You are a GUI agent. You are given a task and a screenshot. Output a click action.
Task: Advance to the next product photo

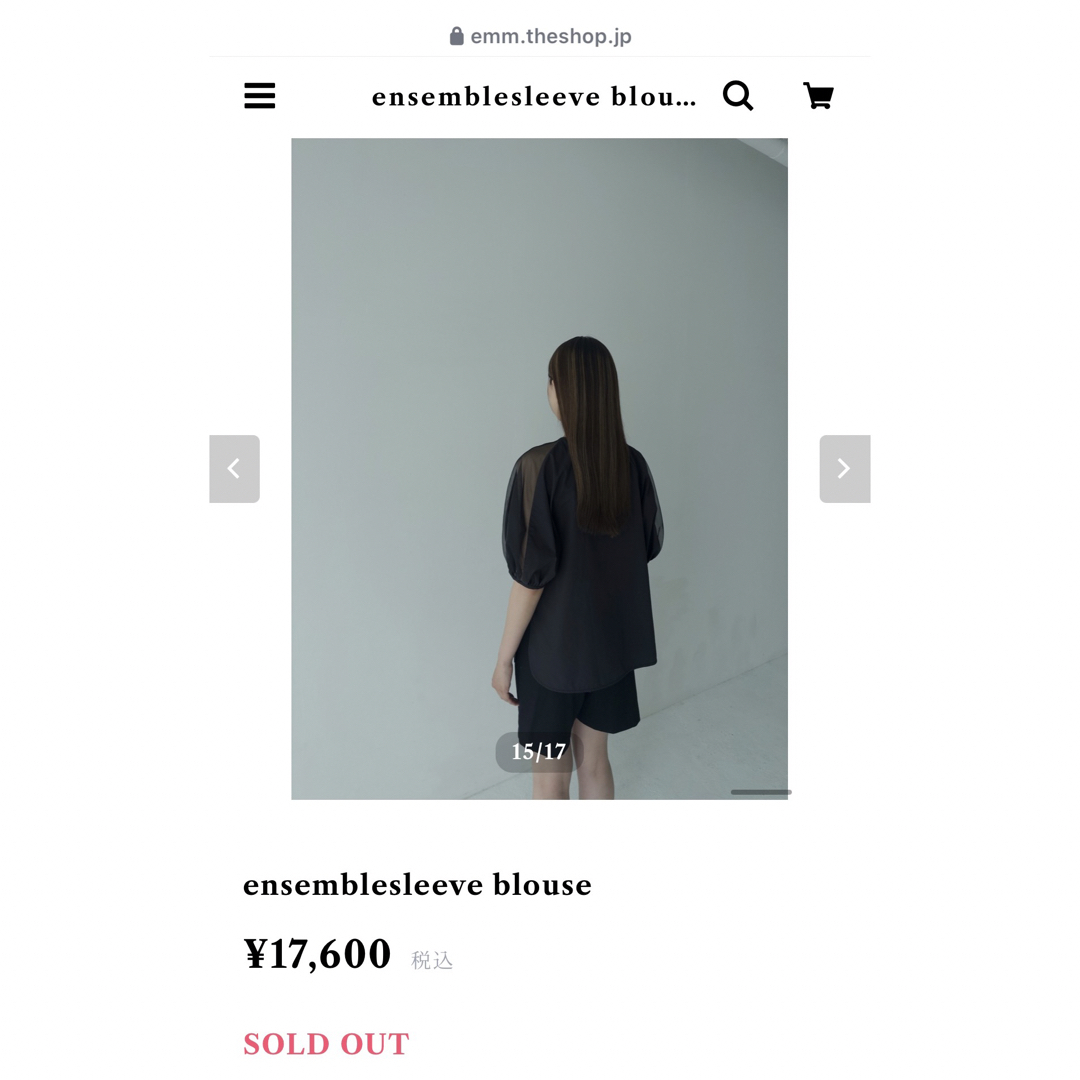[x=845, y=469]
